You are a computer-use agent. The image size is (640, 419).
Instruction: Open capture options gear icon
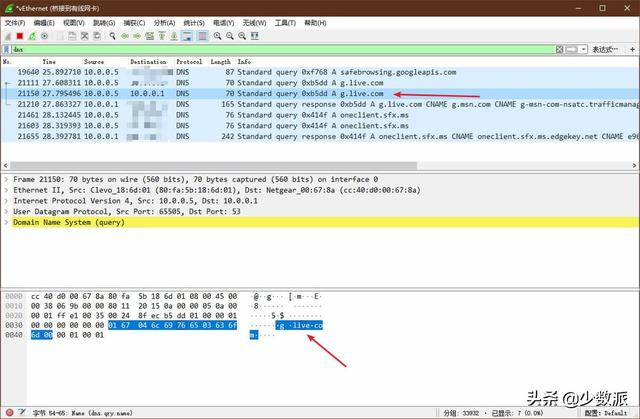(x=44, y=36)
